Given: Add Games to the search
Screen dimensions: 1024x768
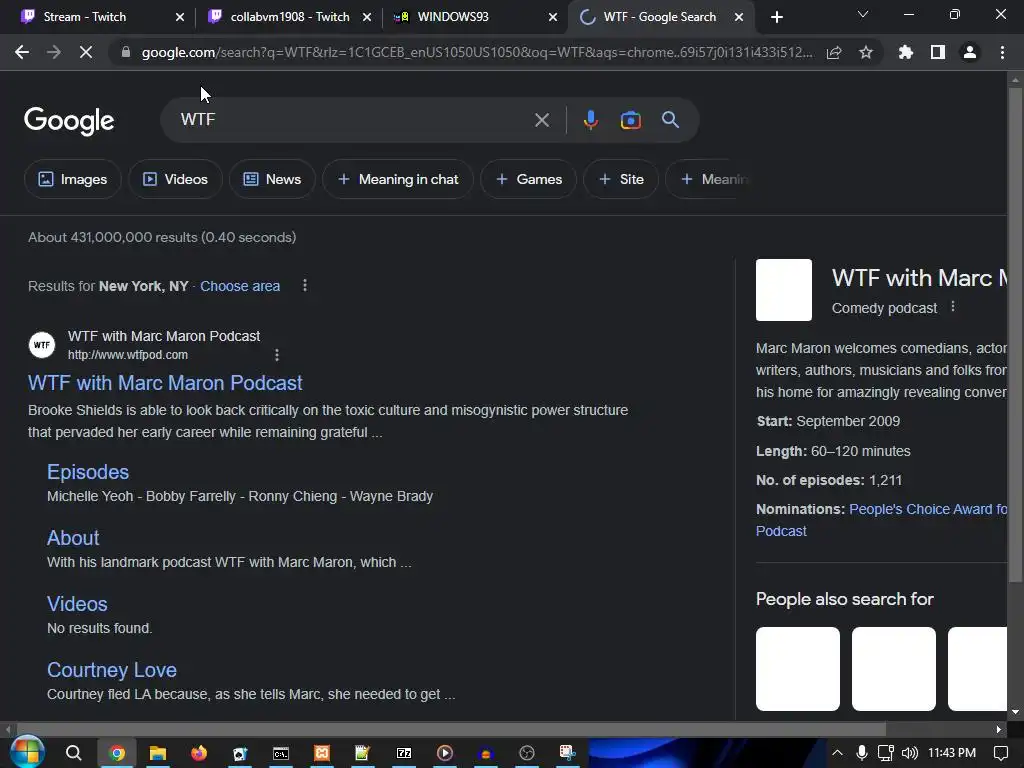Looking at the screenshot, I should [x=528, y=179].
